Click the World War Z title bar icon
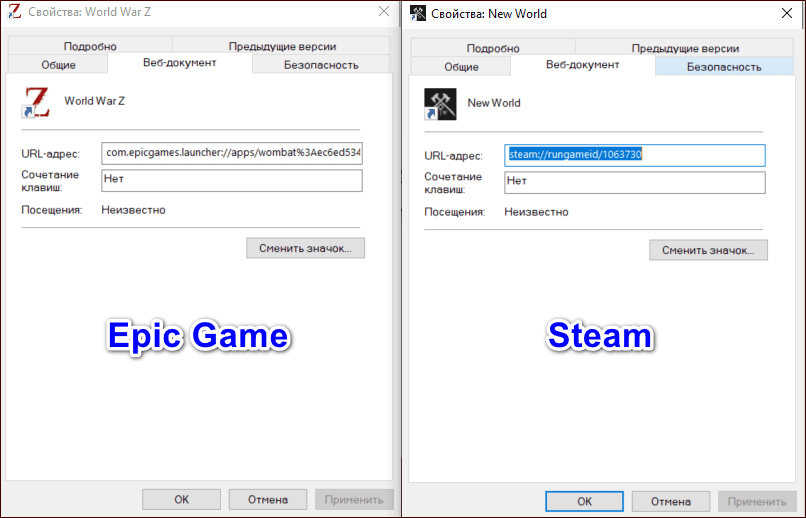 coord(13,11)
